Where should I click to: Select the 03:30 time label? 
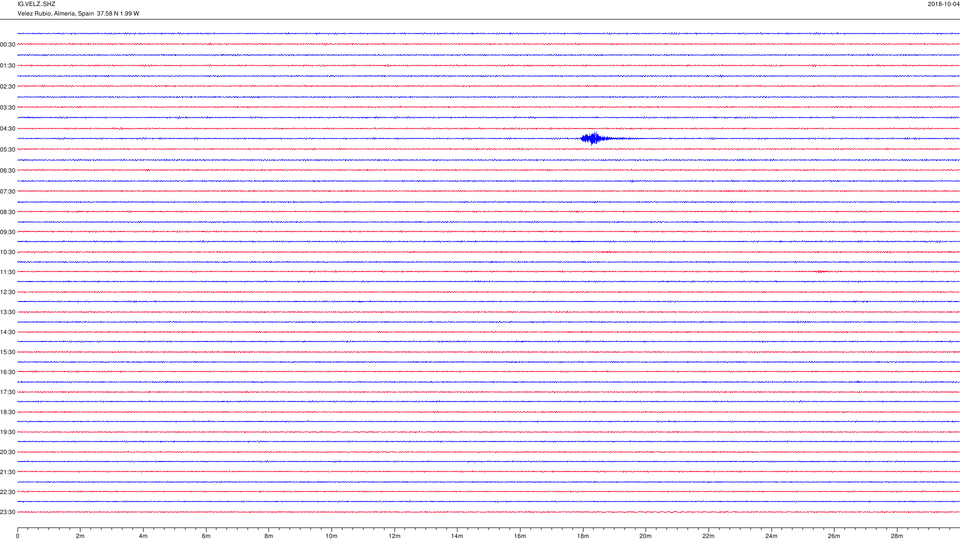coord(7,108)
